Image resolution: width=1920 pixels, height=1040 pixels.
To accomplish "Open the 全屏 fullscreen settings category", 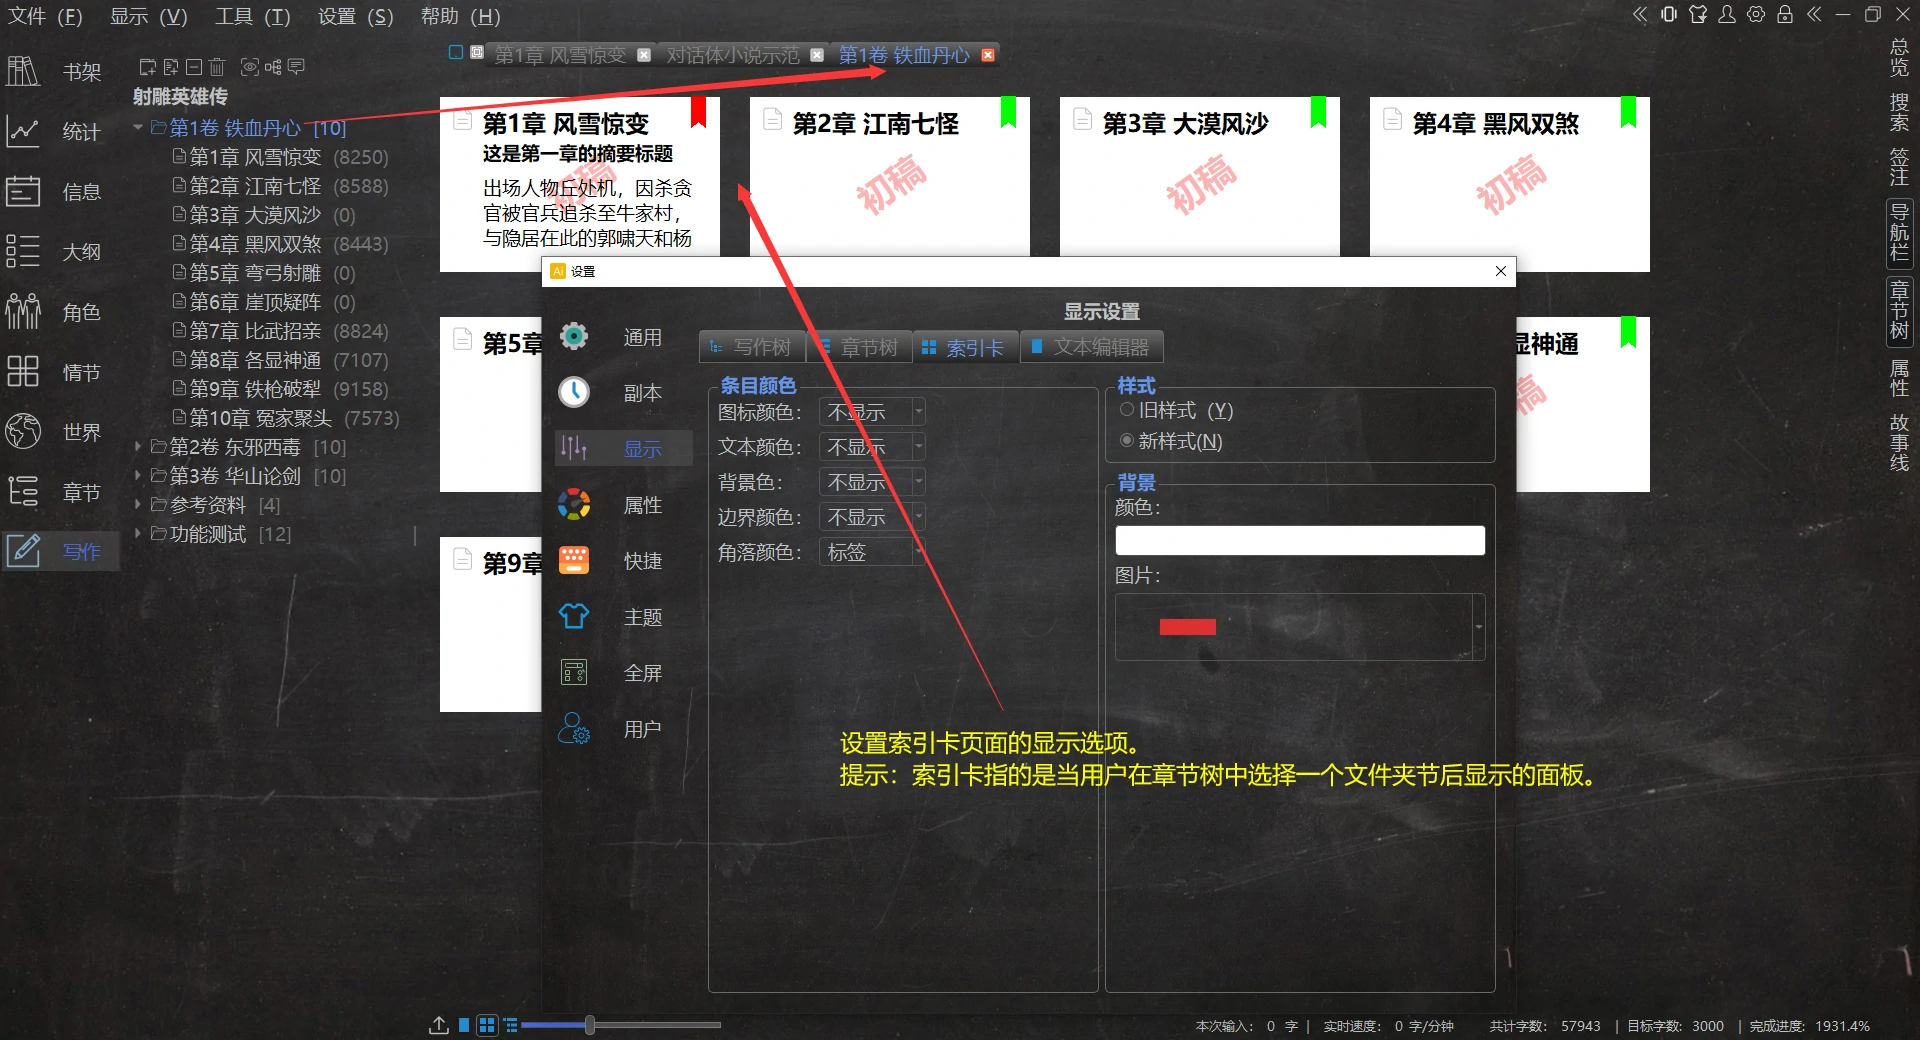I will tap(624, 673).
